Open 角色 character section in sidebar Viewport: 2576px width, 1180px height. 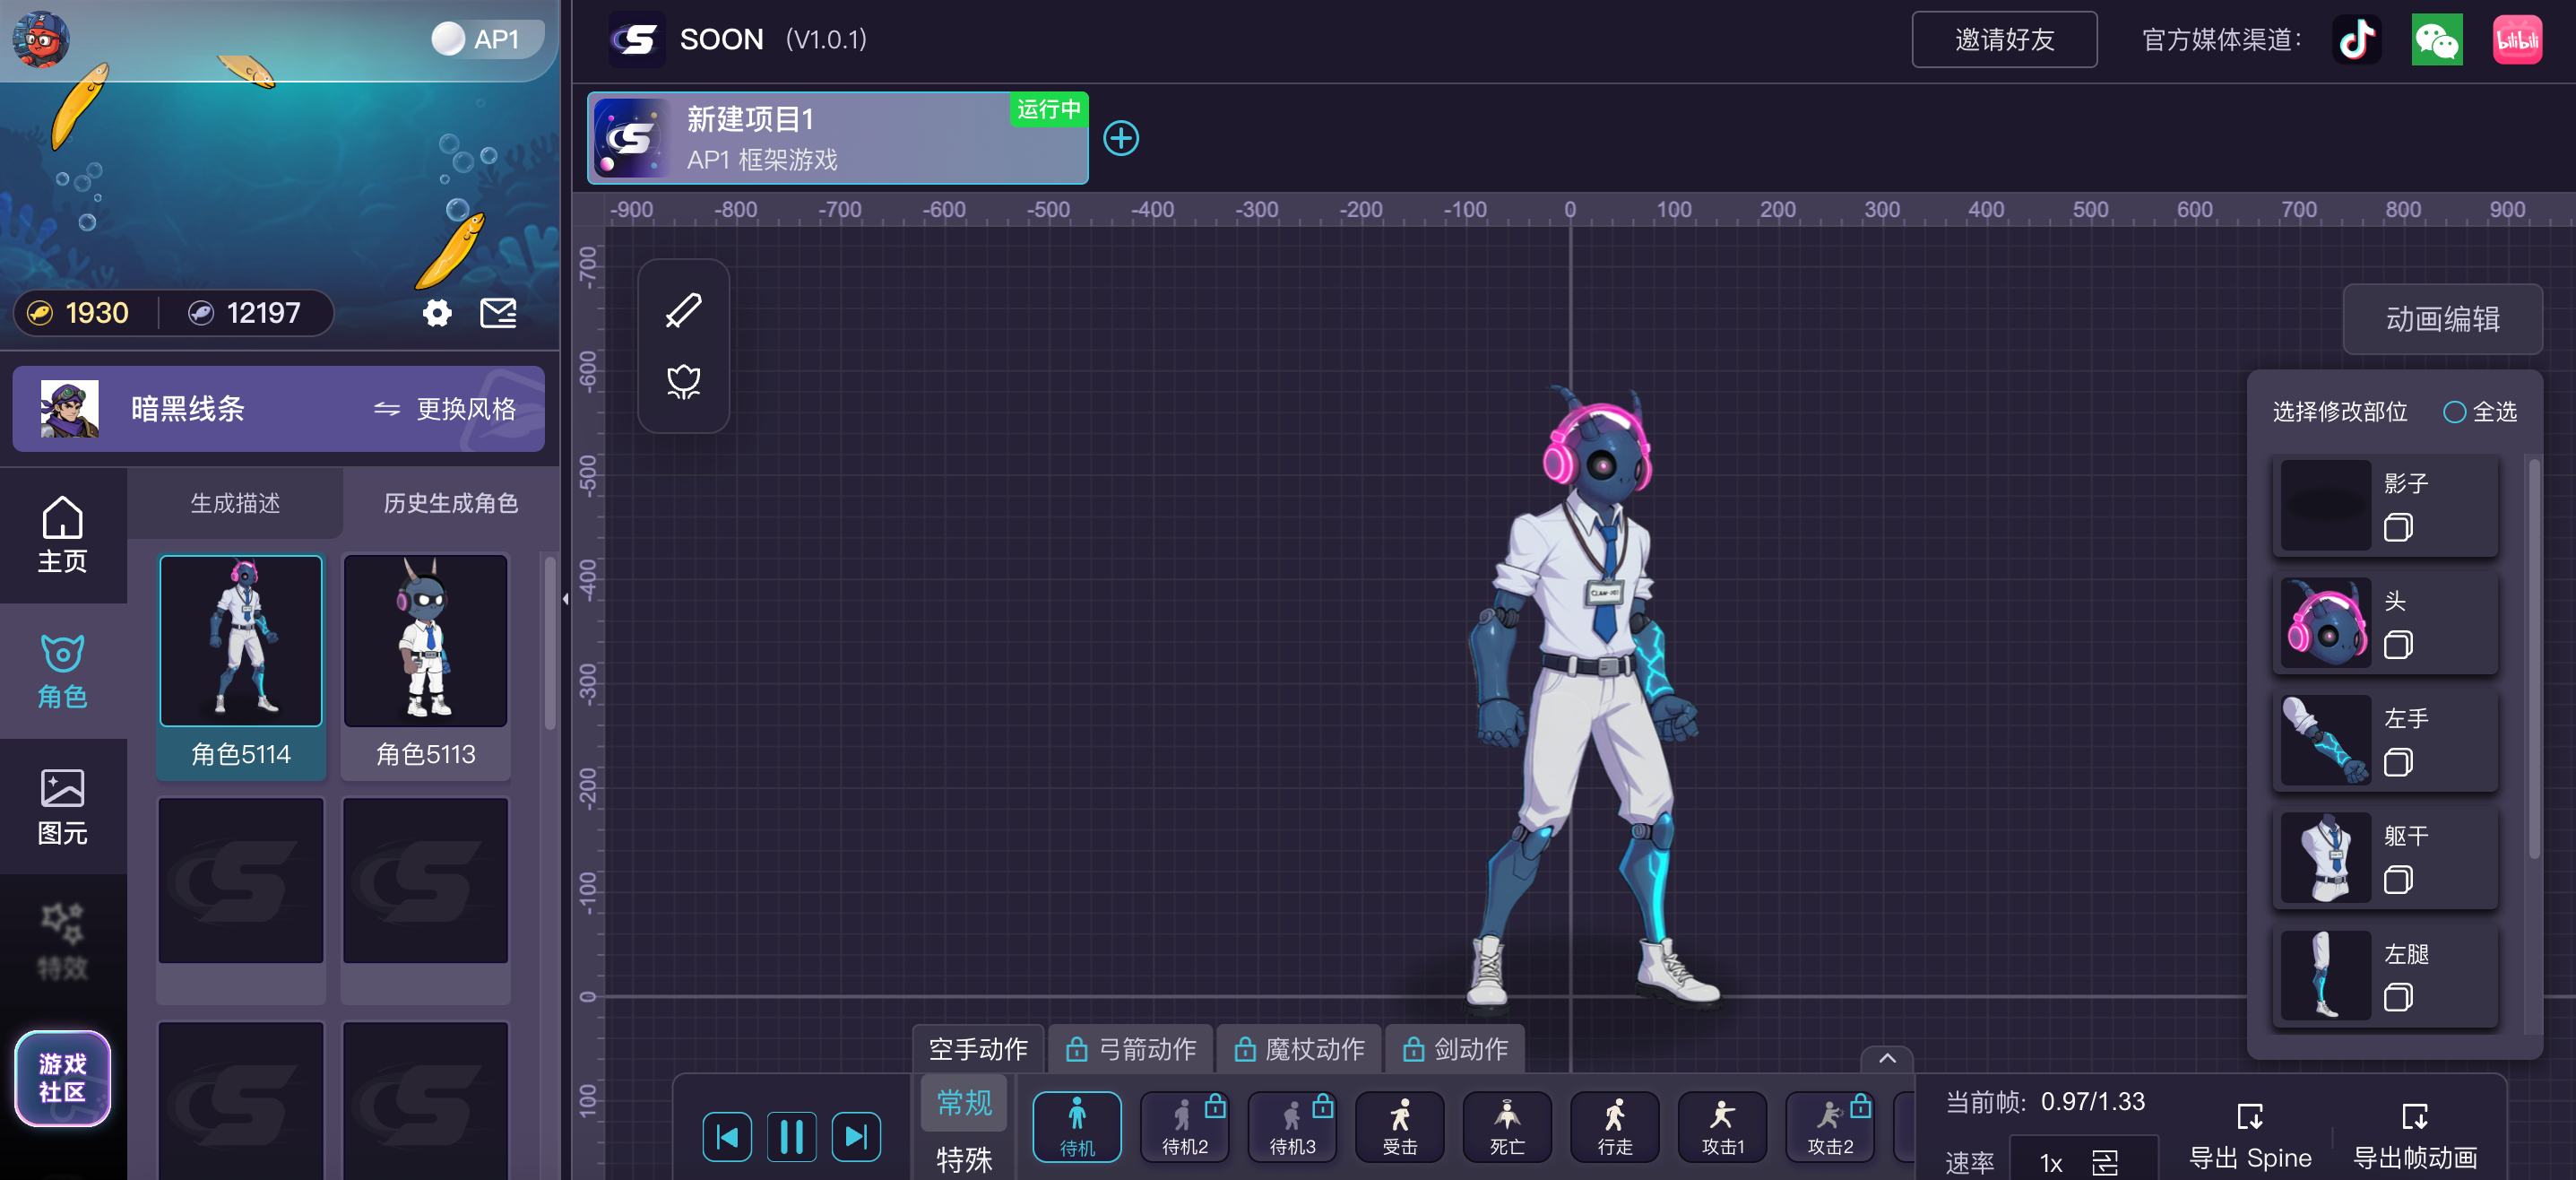pos(63,671)
